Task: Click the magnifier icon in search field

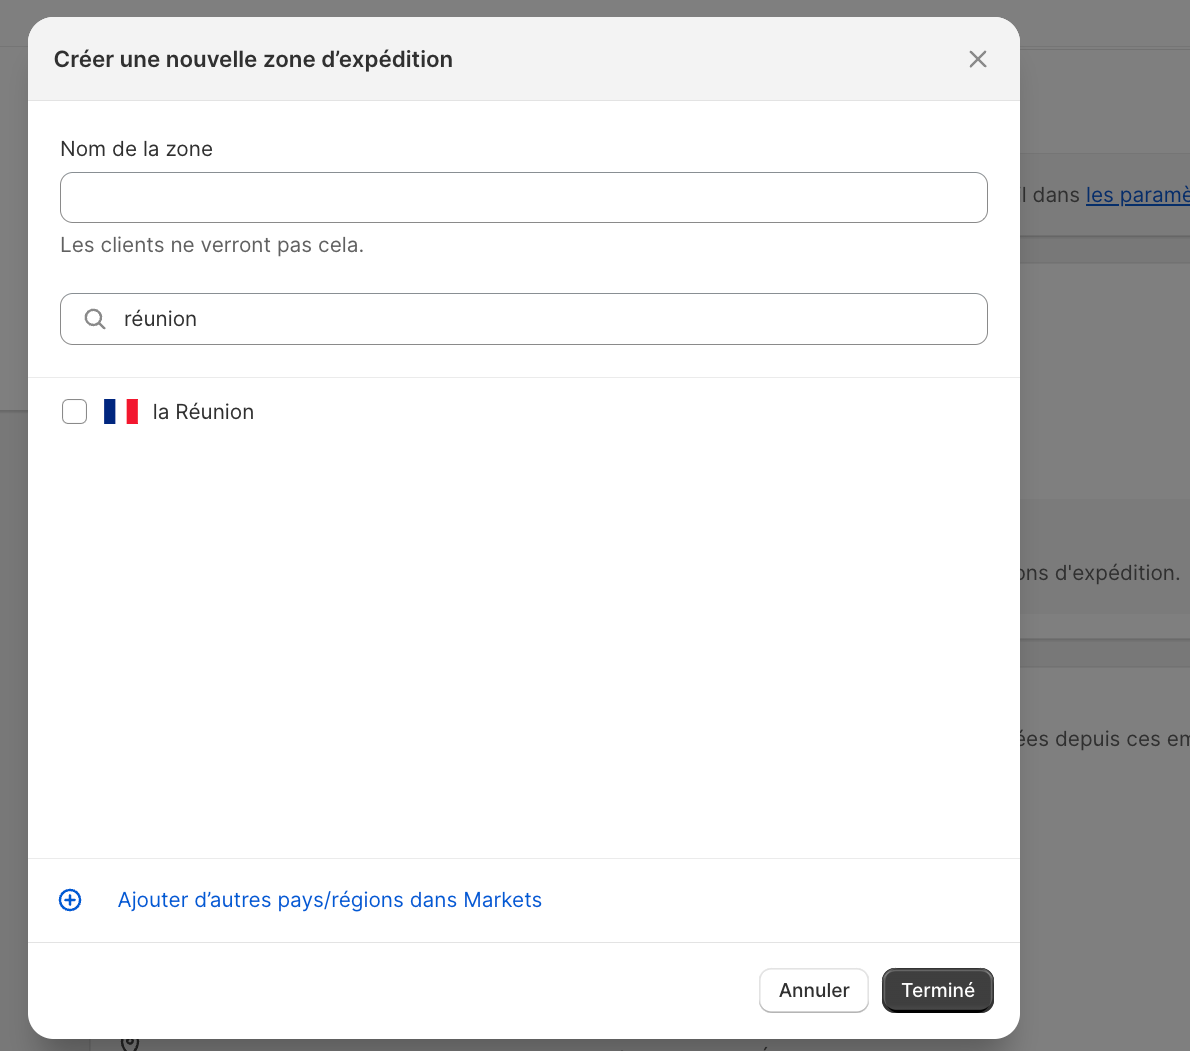Action: click(95, 319)
